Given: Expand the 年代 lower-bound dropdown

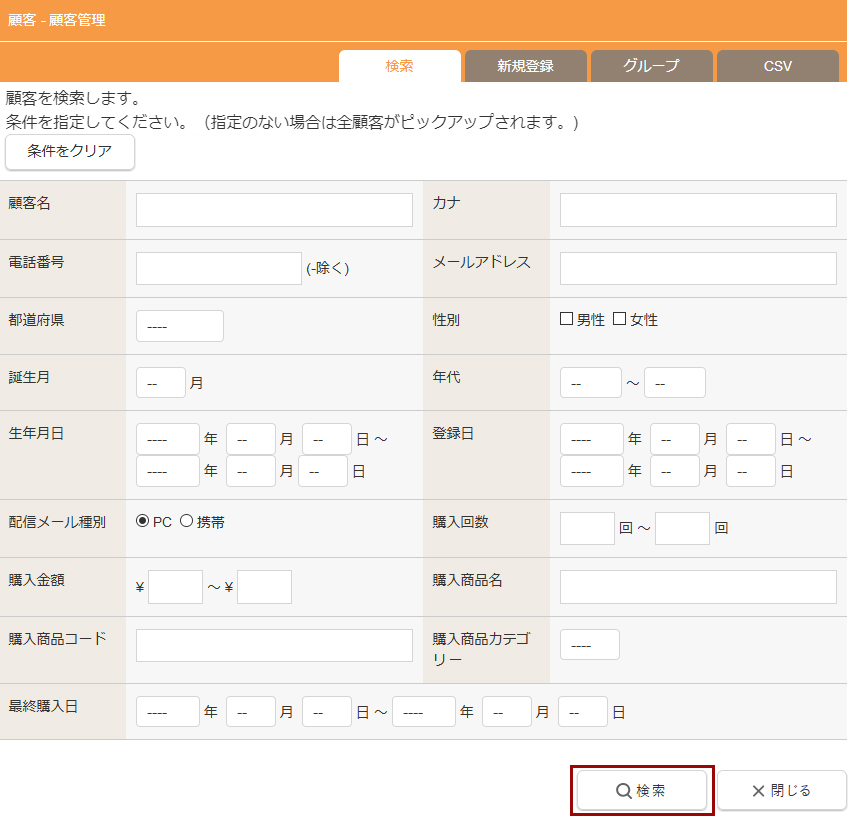Looking at the screenshot, I should point(591,383).
